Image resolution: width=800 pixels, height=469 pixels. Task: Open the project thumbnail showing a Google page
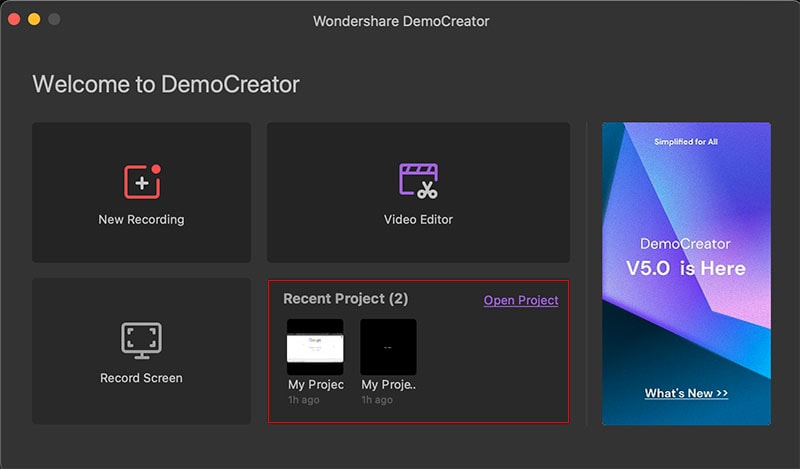(x=315, y=347)
